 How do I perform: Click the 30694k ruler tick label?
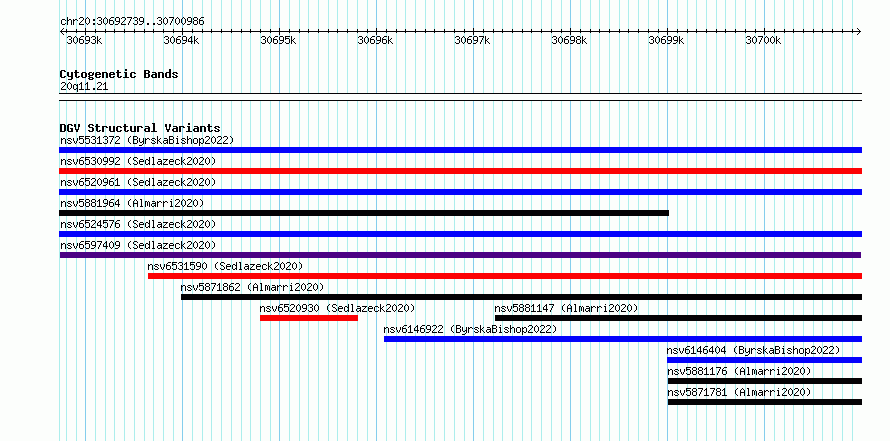(181, 40)
